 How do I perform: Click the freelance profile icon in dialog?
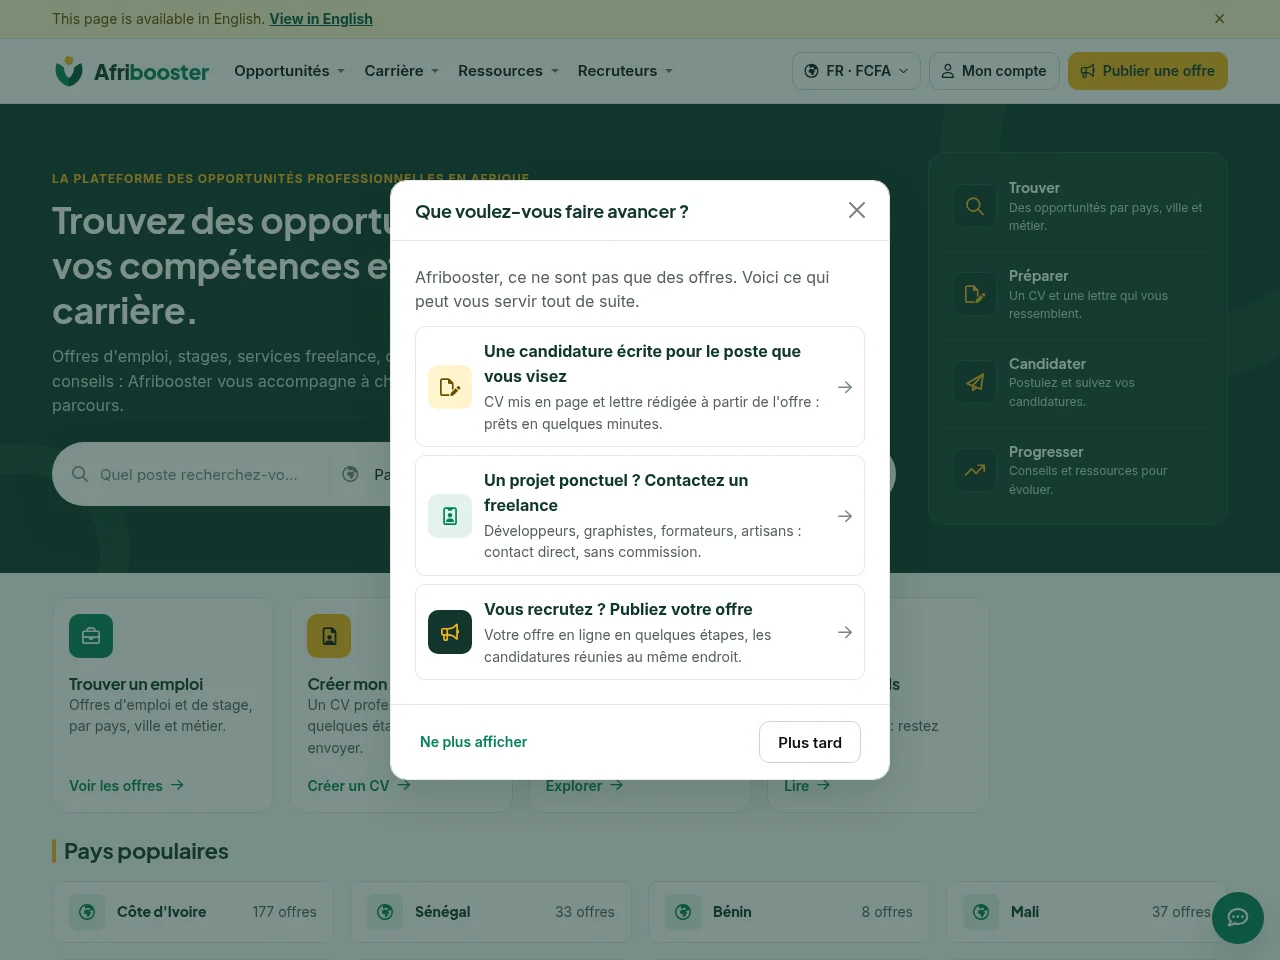[x=450, y=516]
